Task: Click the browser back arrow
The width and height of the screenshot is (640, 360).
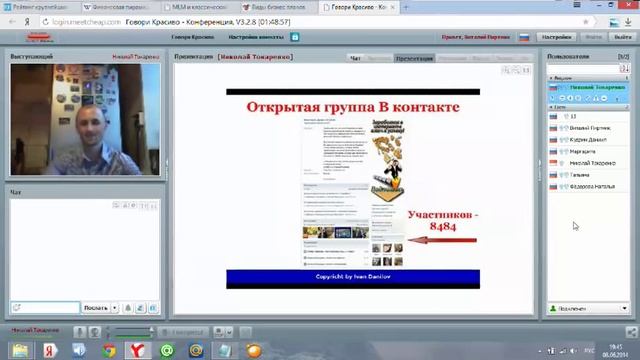Action: 12,22
